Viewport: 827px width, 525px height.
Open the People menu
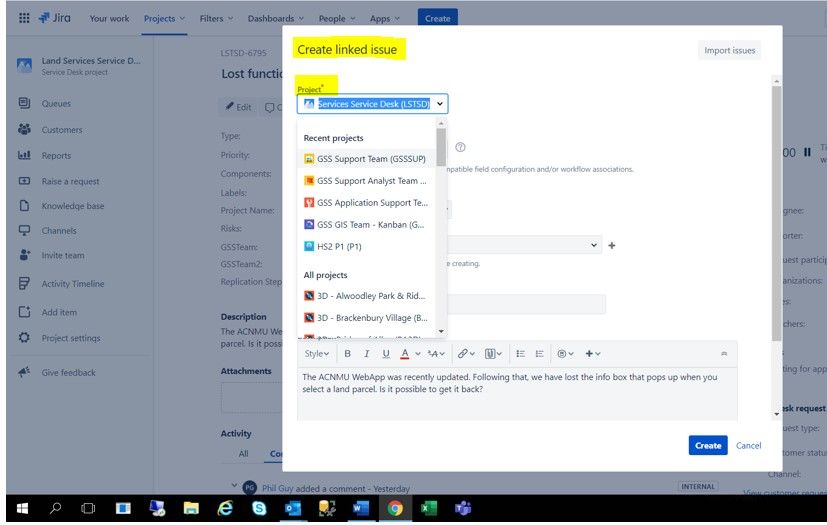[337, 18]
